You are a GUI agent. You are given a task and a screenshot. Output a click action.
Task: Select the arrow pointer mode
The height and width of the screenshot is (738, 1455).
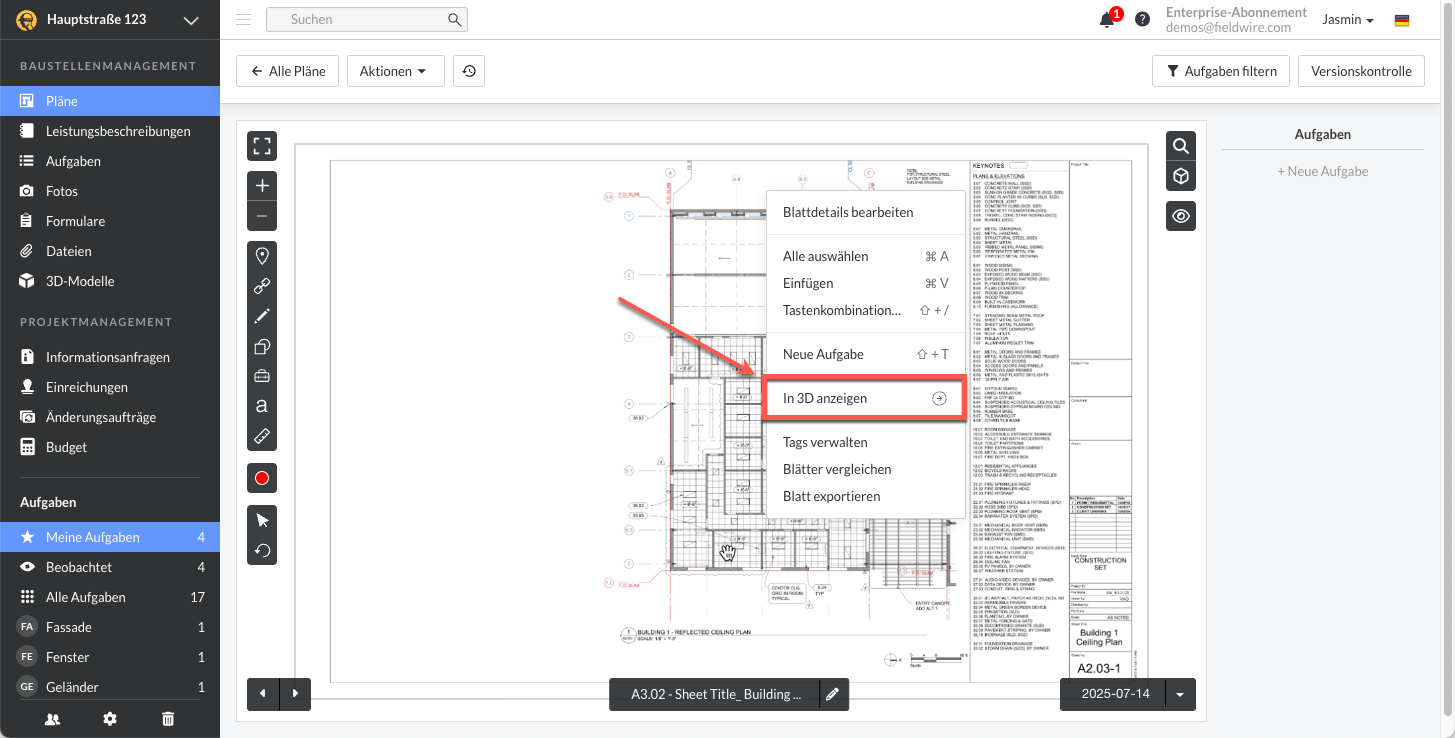coord(262,520)
